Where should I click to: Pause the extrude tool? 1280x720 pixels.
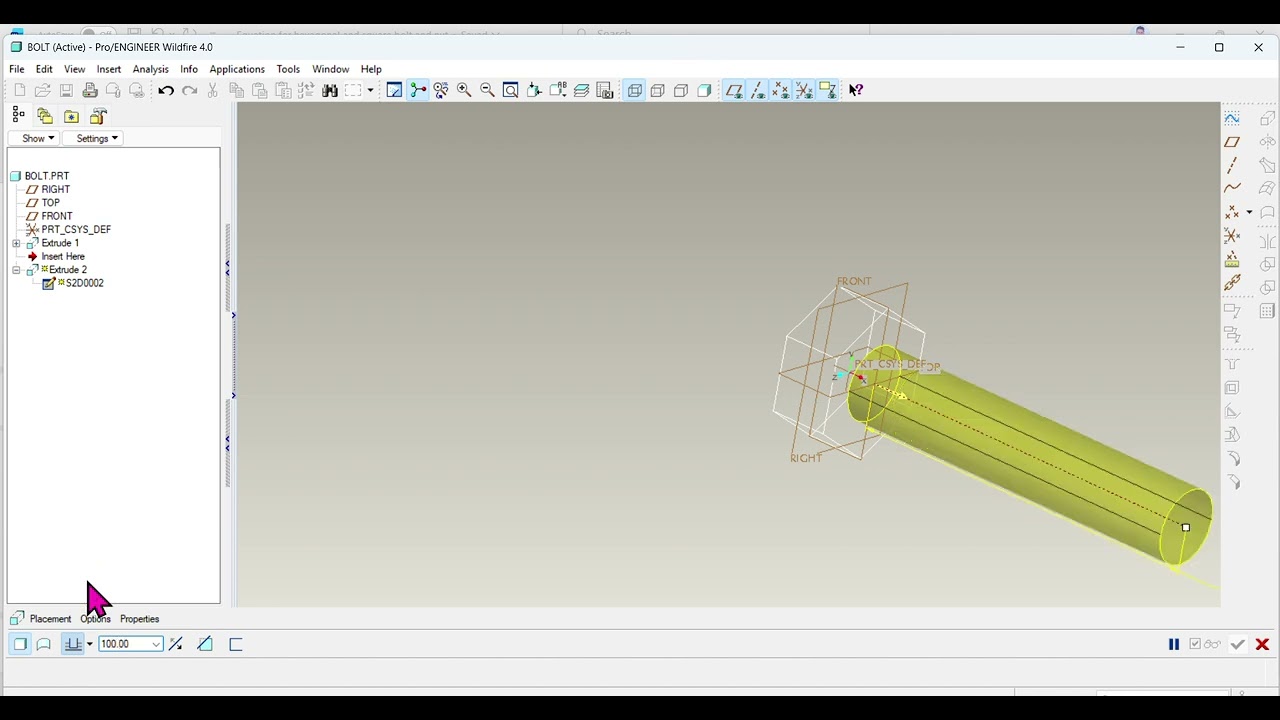[1174, 644]
